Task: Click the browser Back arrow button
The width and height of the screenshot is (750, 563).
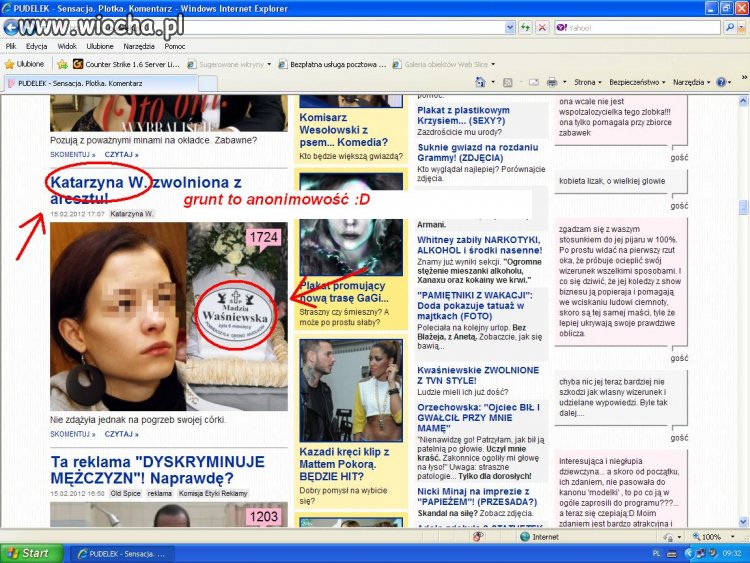Action: pyautogui.click(x=10, y=28)
